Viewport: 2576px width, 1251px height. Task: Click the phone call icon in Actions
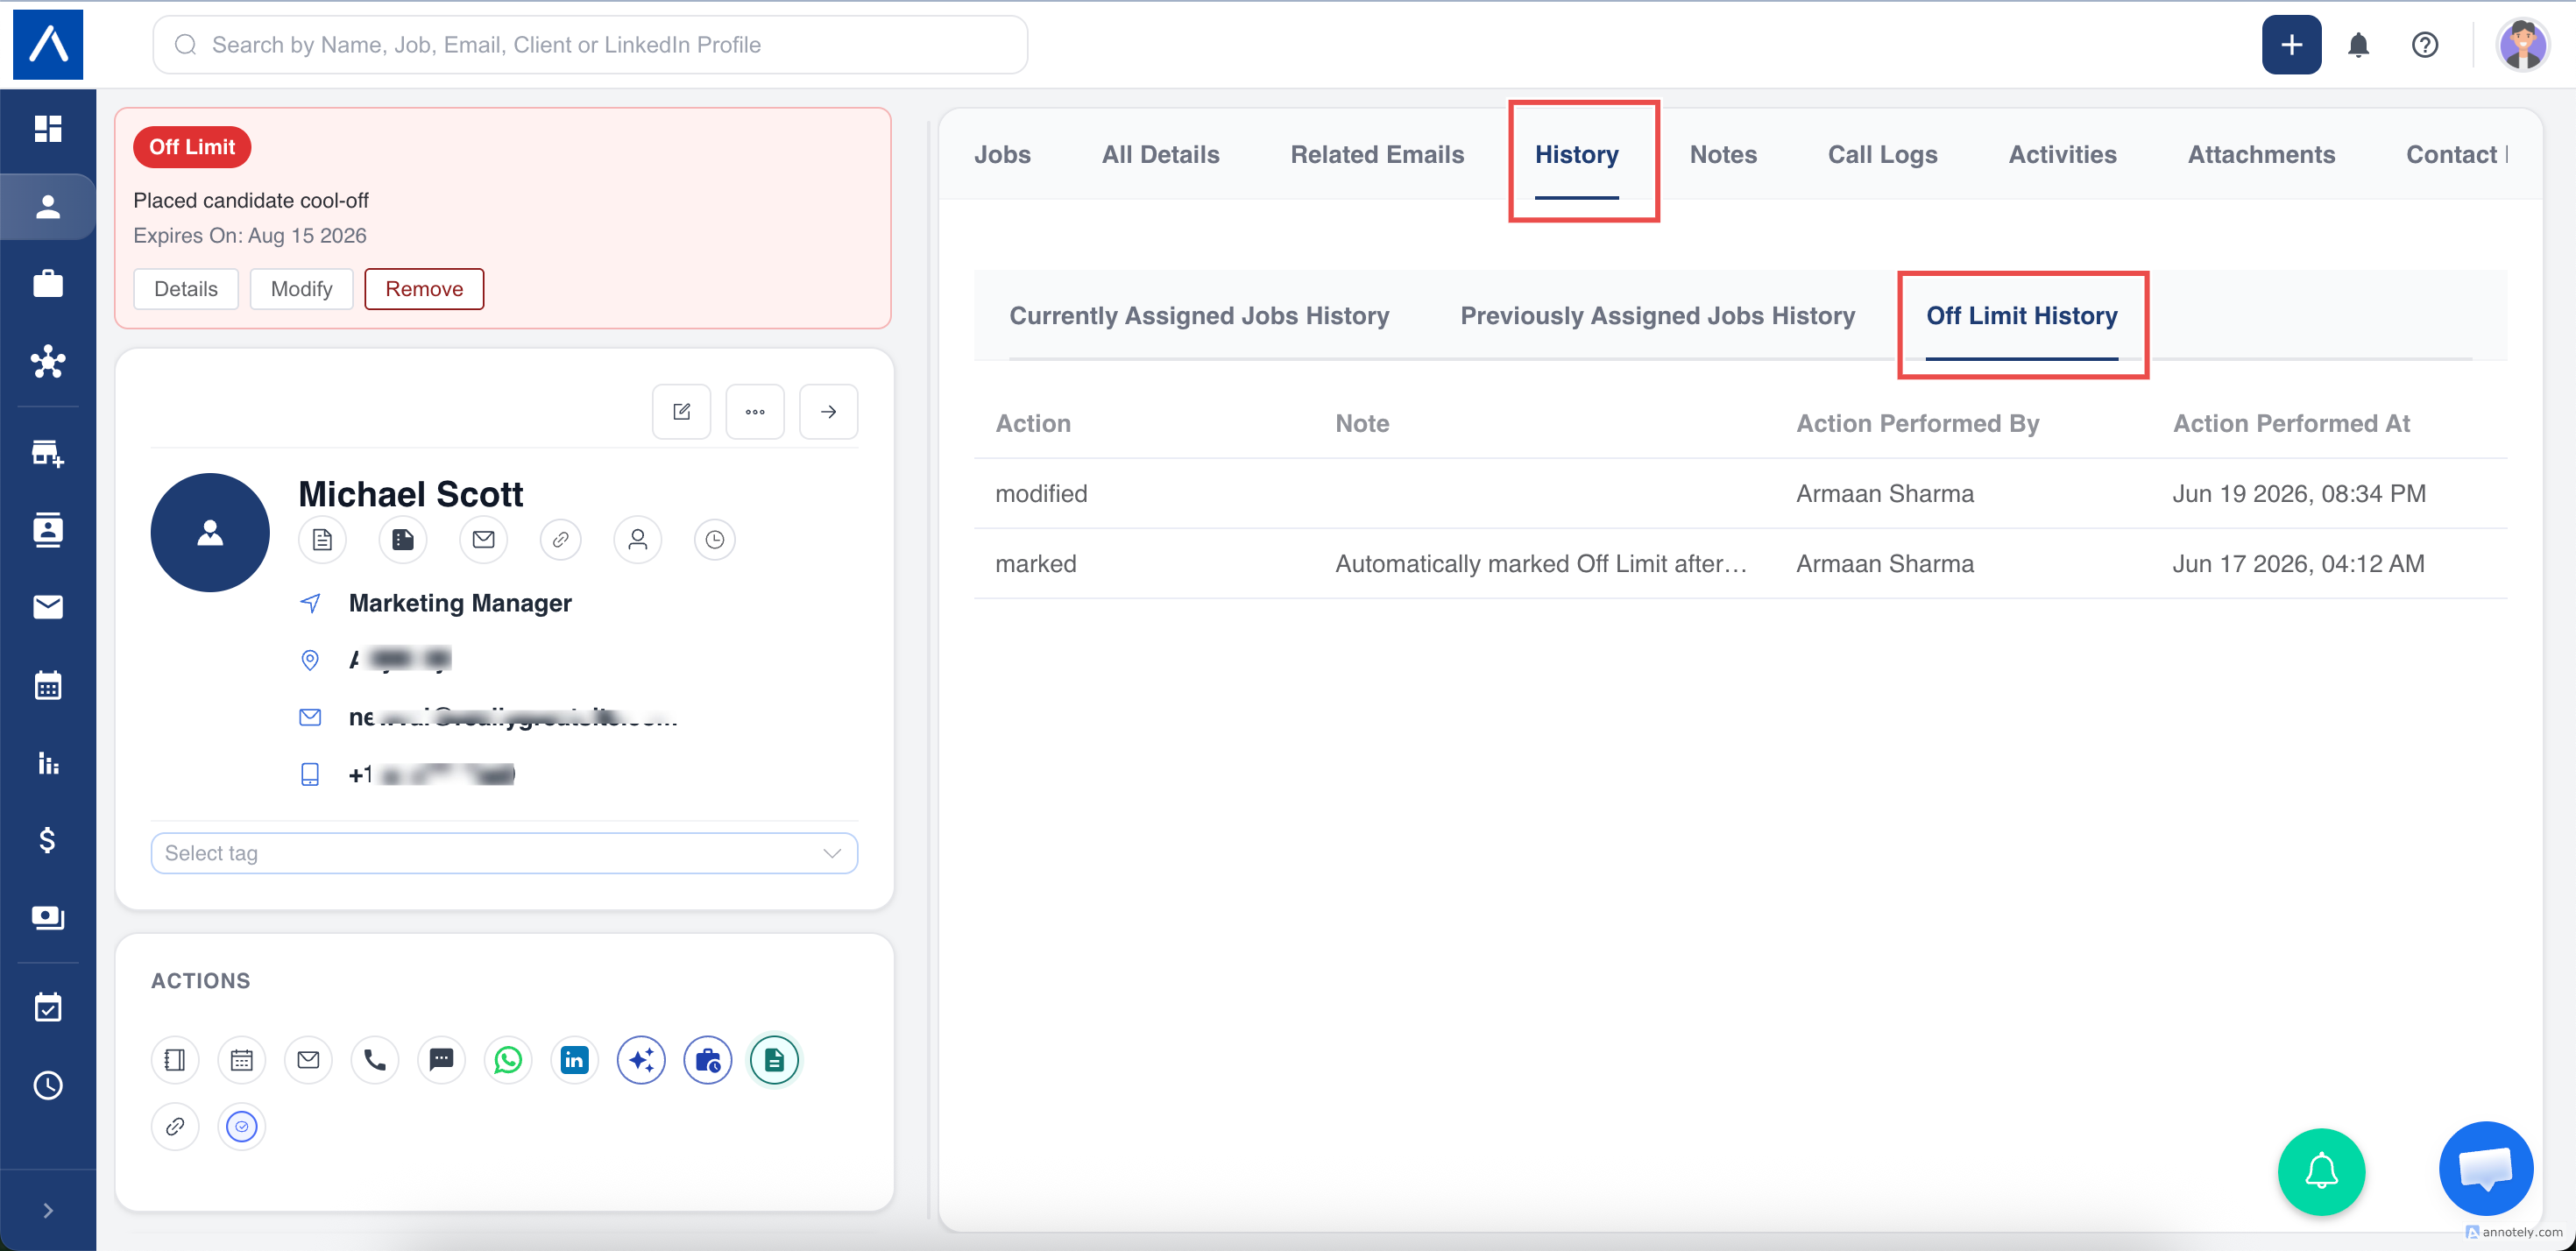pyautogui.click(x=375, y=1059)
